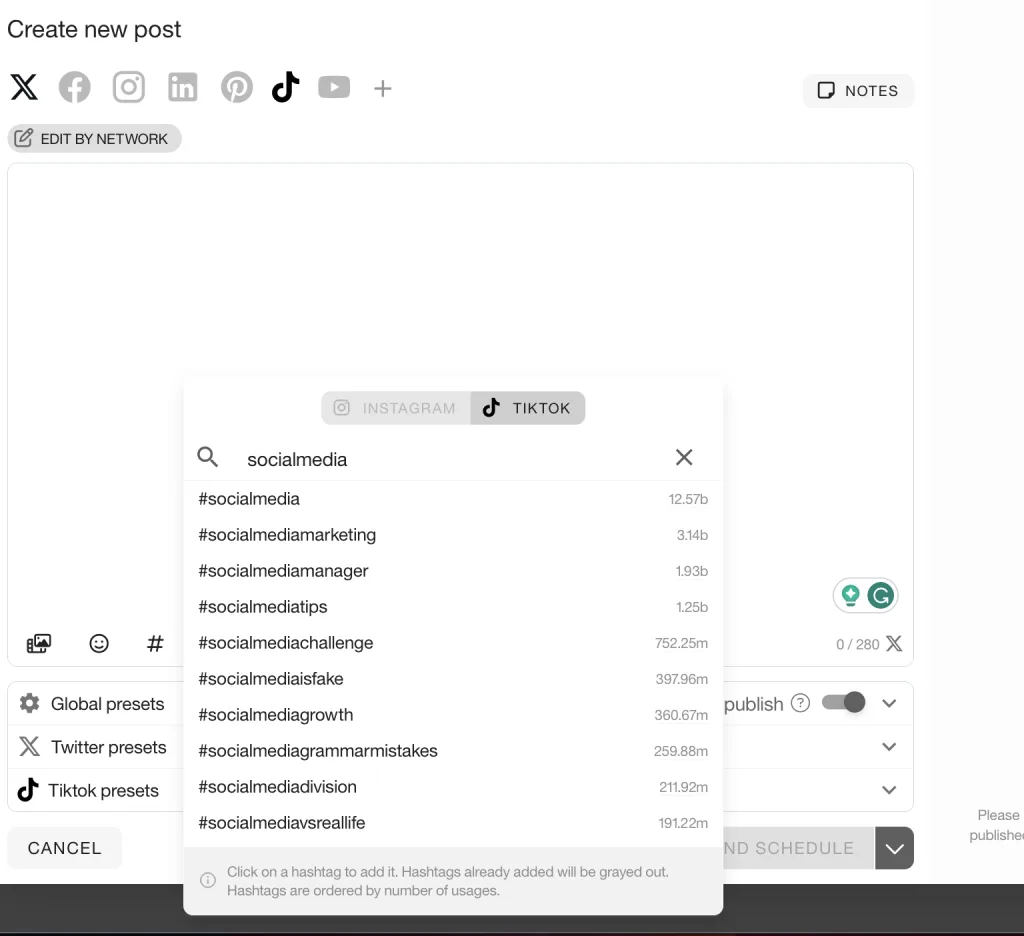Add the #socialmediagrowth hashtag
Image resolution: width=1024 pixels, height=936 pixels.
point(453,715)
